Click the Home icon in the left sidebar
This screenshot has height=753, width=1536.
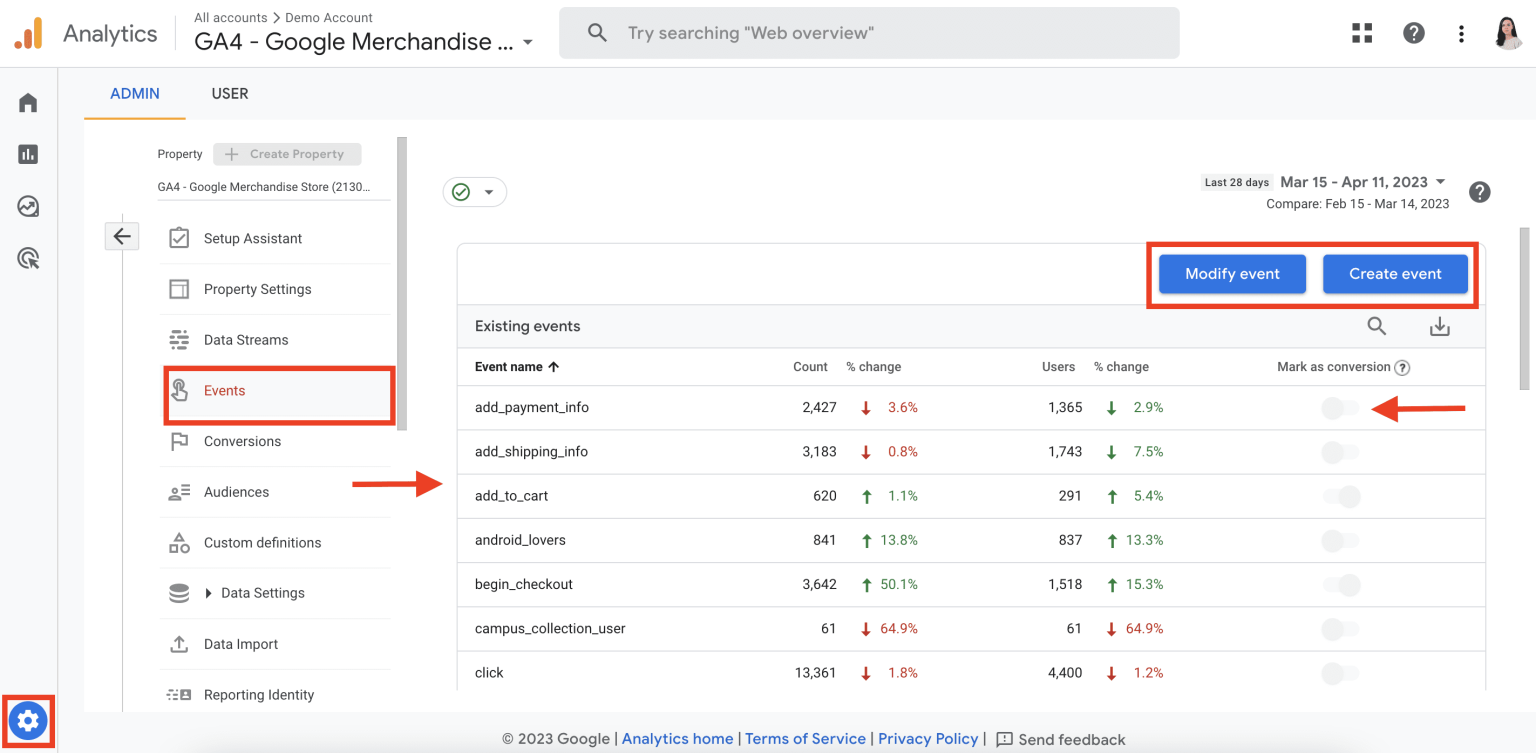coord(27,101)
